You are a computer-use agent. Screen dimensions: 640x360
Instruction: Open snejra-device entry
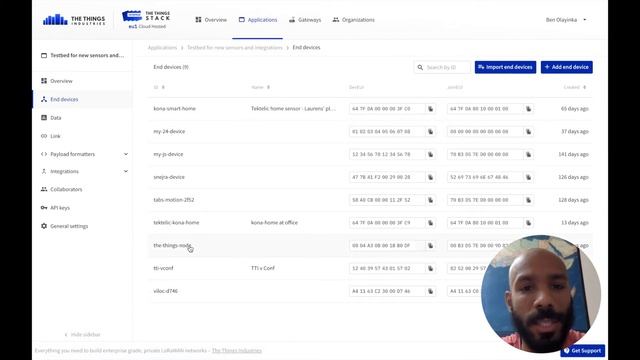(x=169, y=178)
